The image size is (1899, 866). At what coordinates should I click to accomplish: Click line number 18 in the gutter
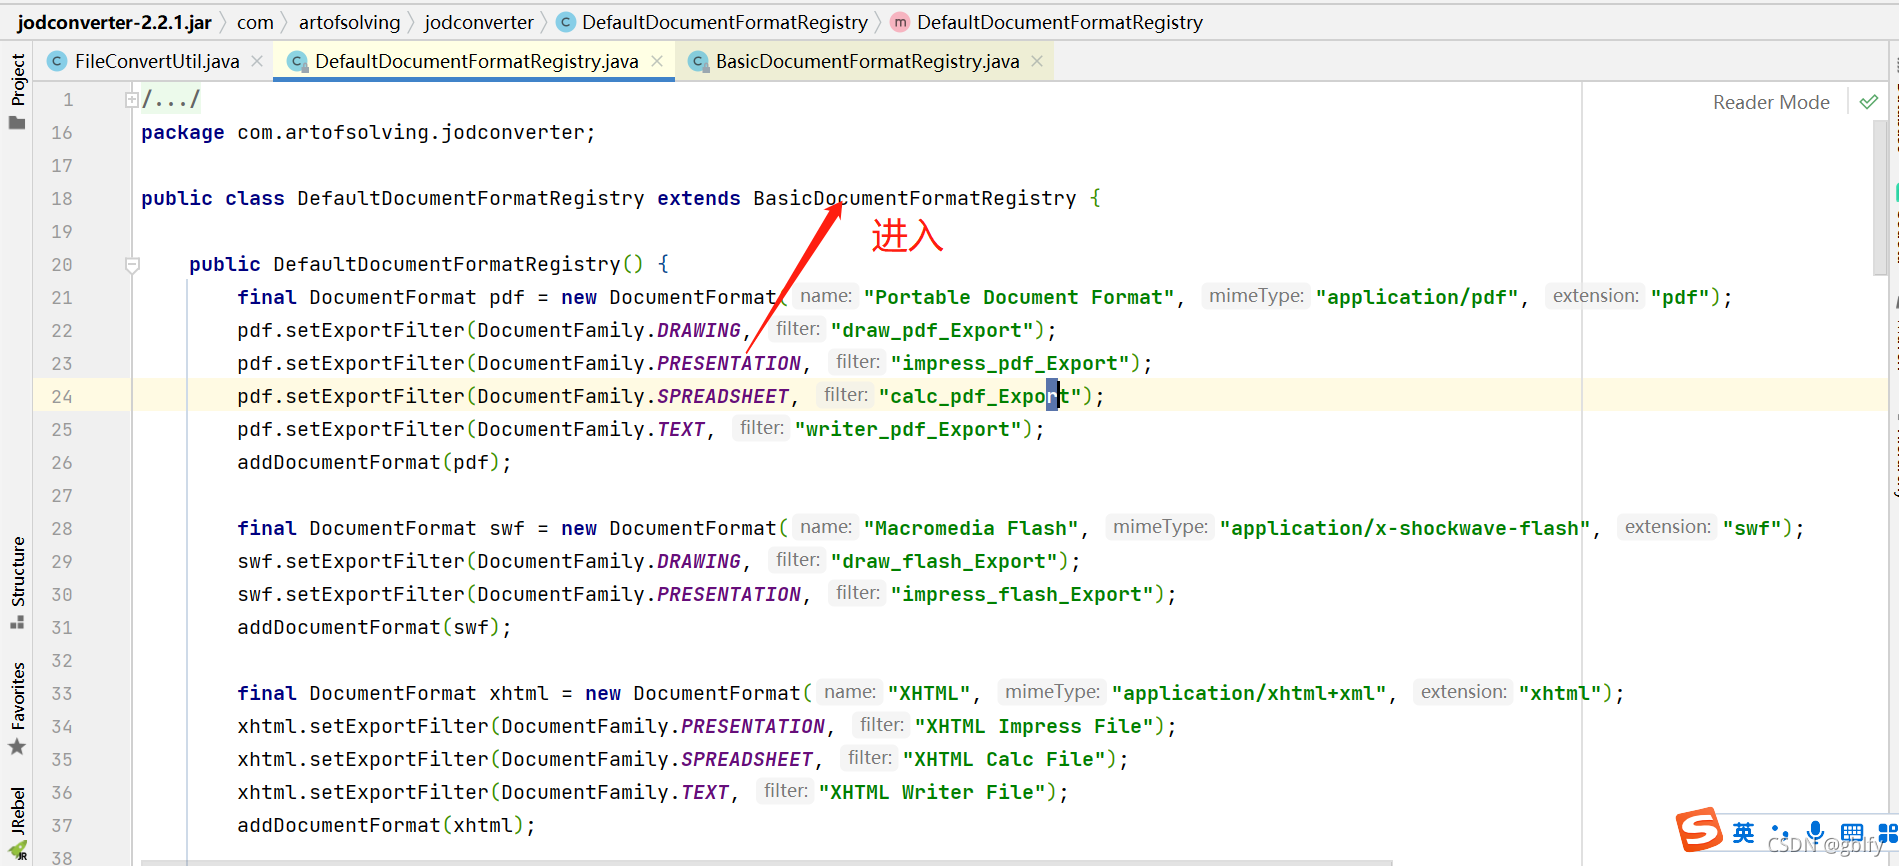62,198
